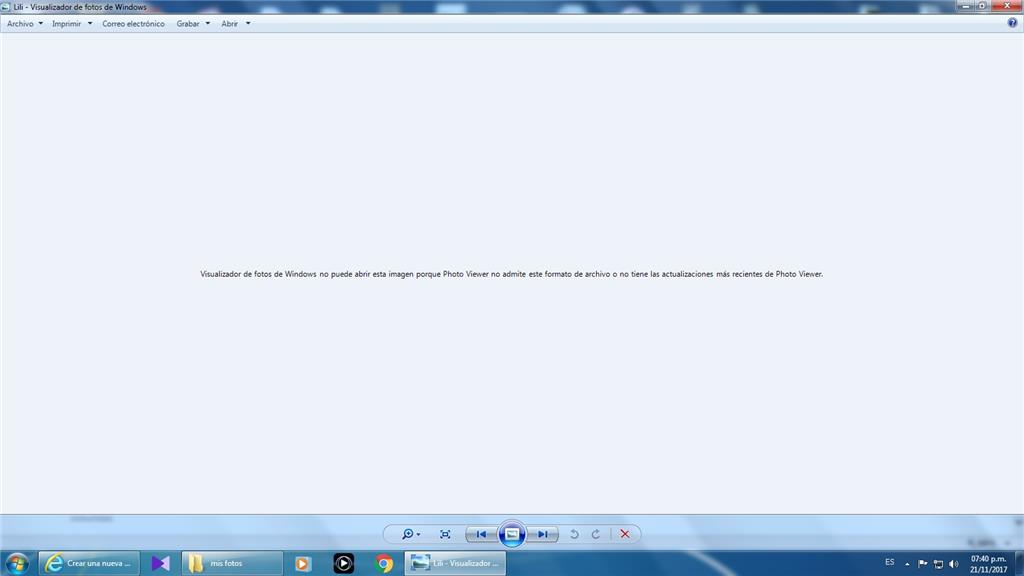Delete the photo with the red X
The image size is (1024, 576).
[625, 534]
